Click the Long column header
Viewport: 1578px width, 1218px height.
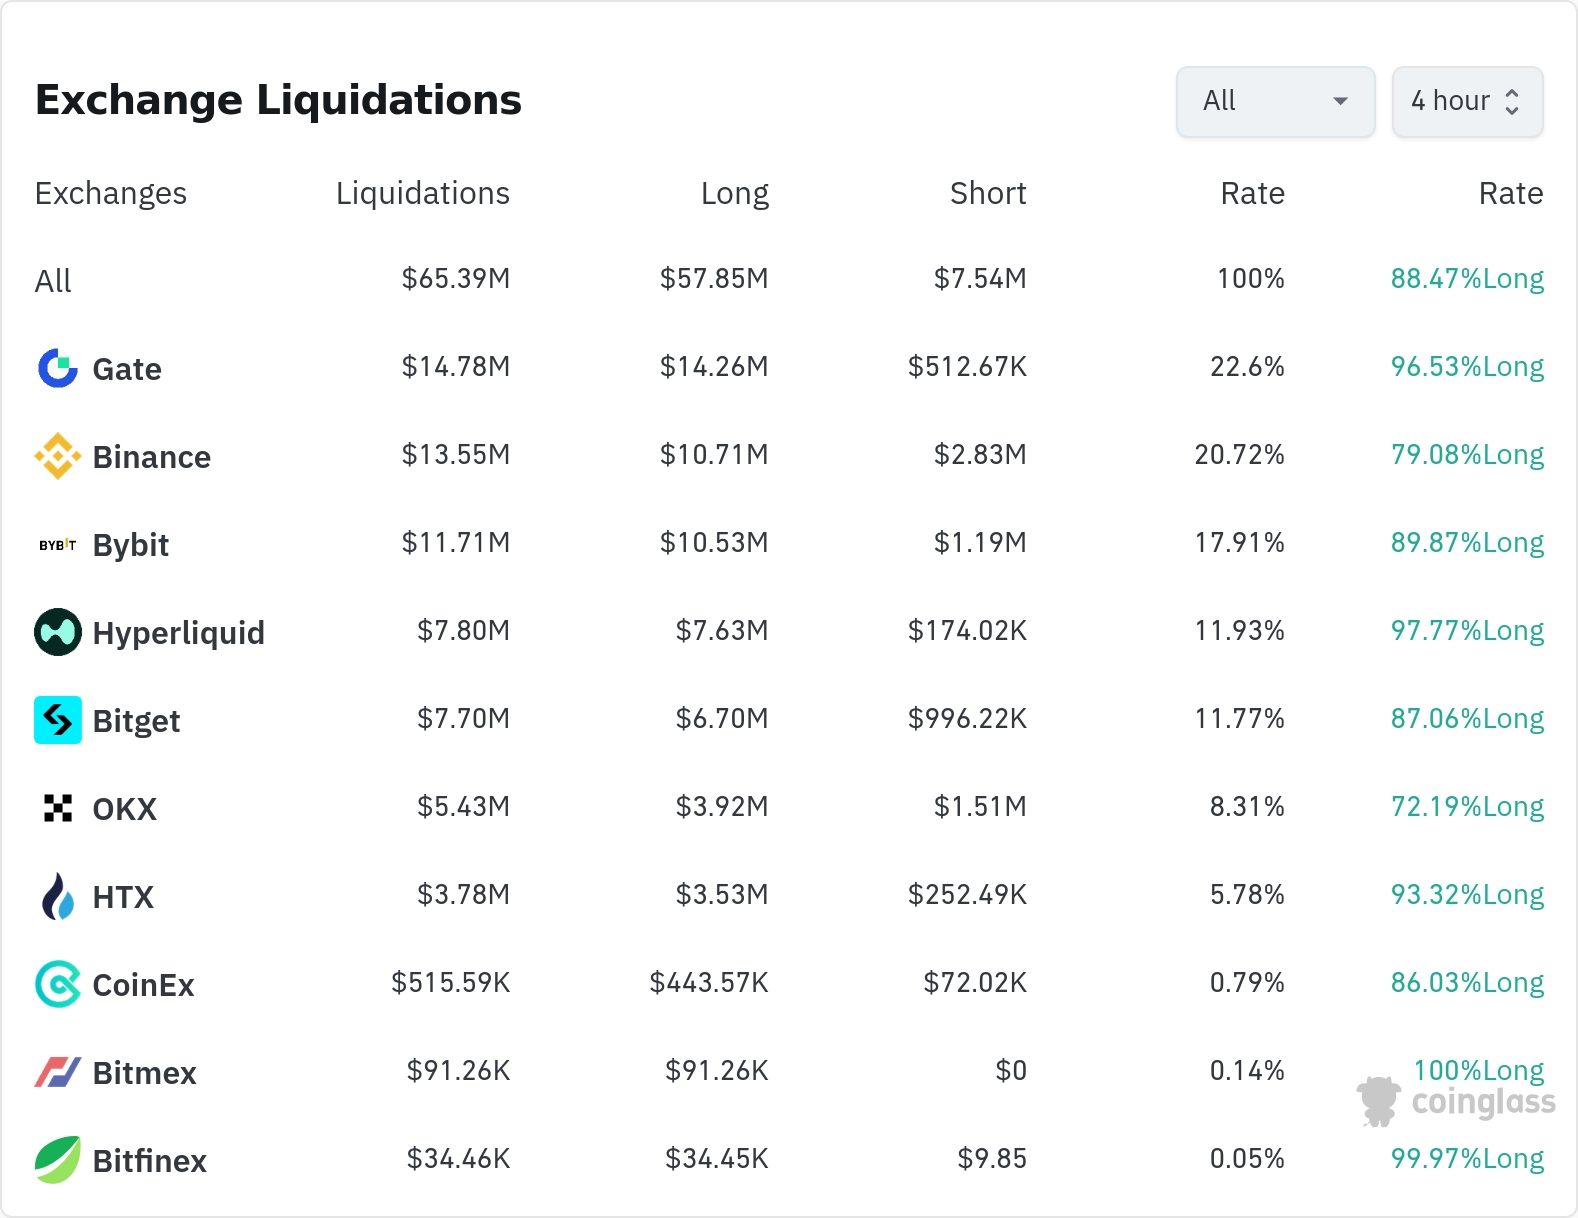(734, 193)
